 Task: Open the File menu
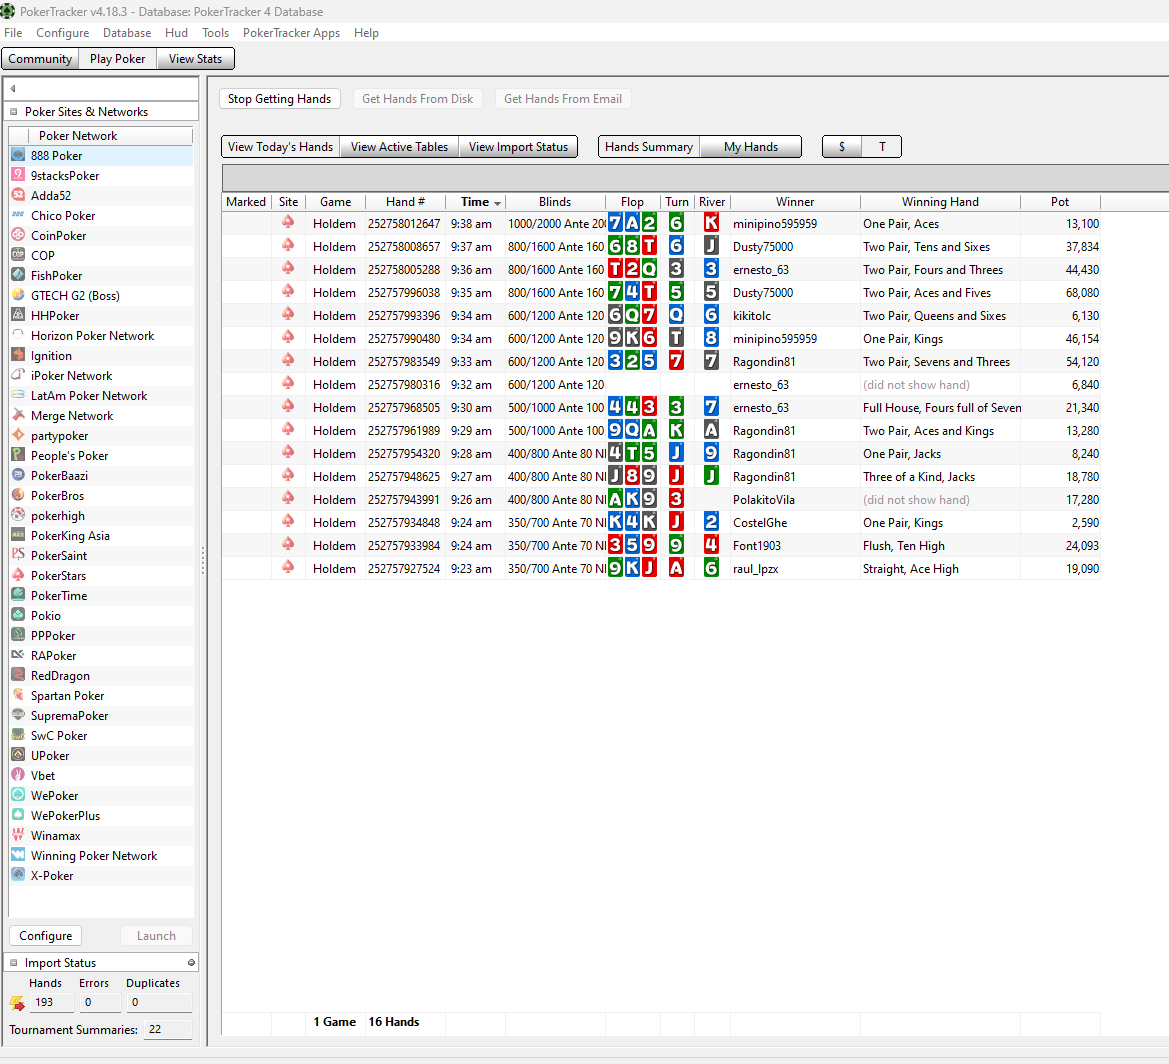tap(13, 33)
